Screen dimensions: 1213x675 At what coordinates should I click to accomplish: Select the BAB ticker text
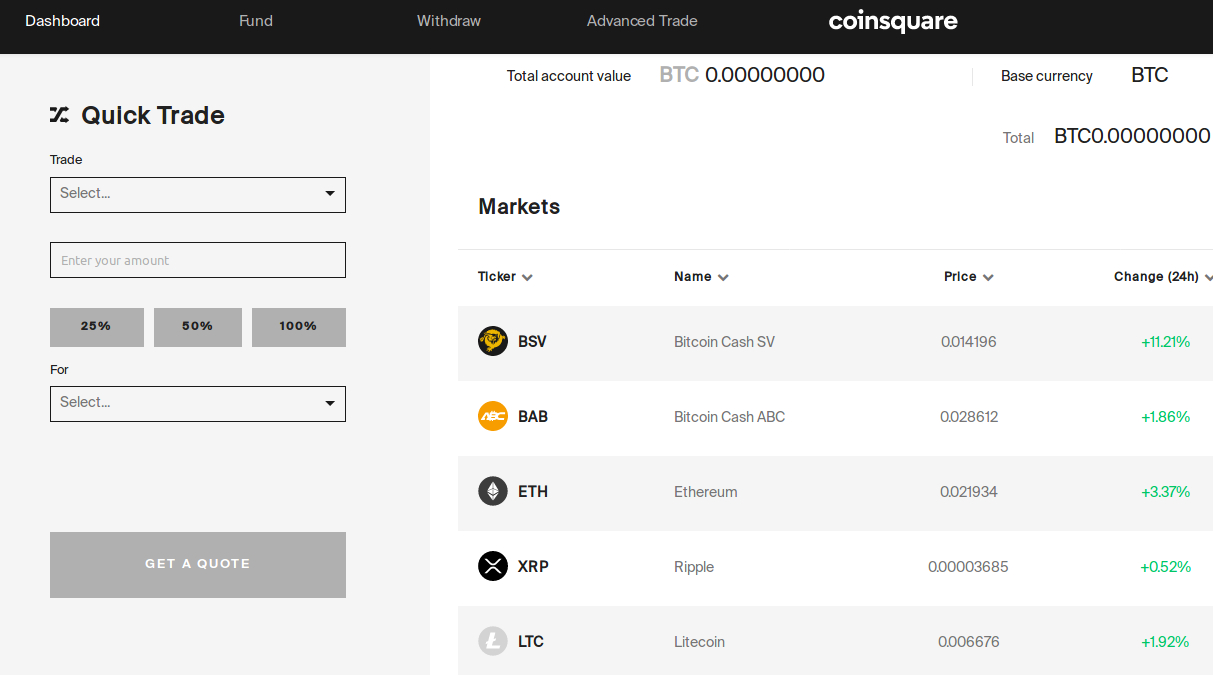pos(533,417)
